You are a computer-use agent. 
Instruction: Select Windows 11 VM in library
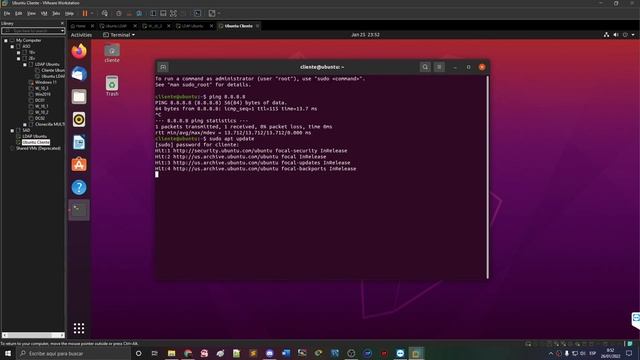(x=46, y=82)
